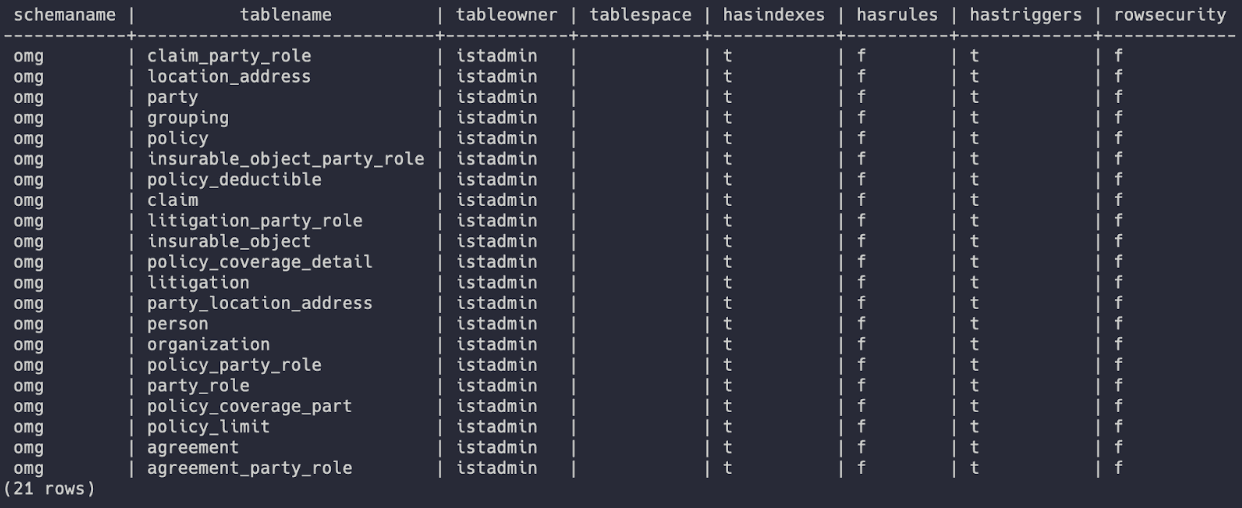Click the policy_coverage_part table name
The width and height of the screenshot is (1242, 508).
[x=249, y=406]
